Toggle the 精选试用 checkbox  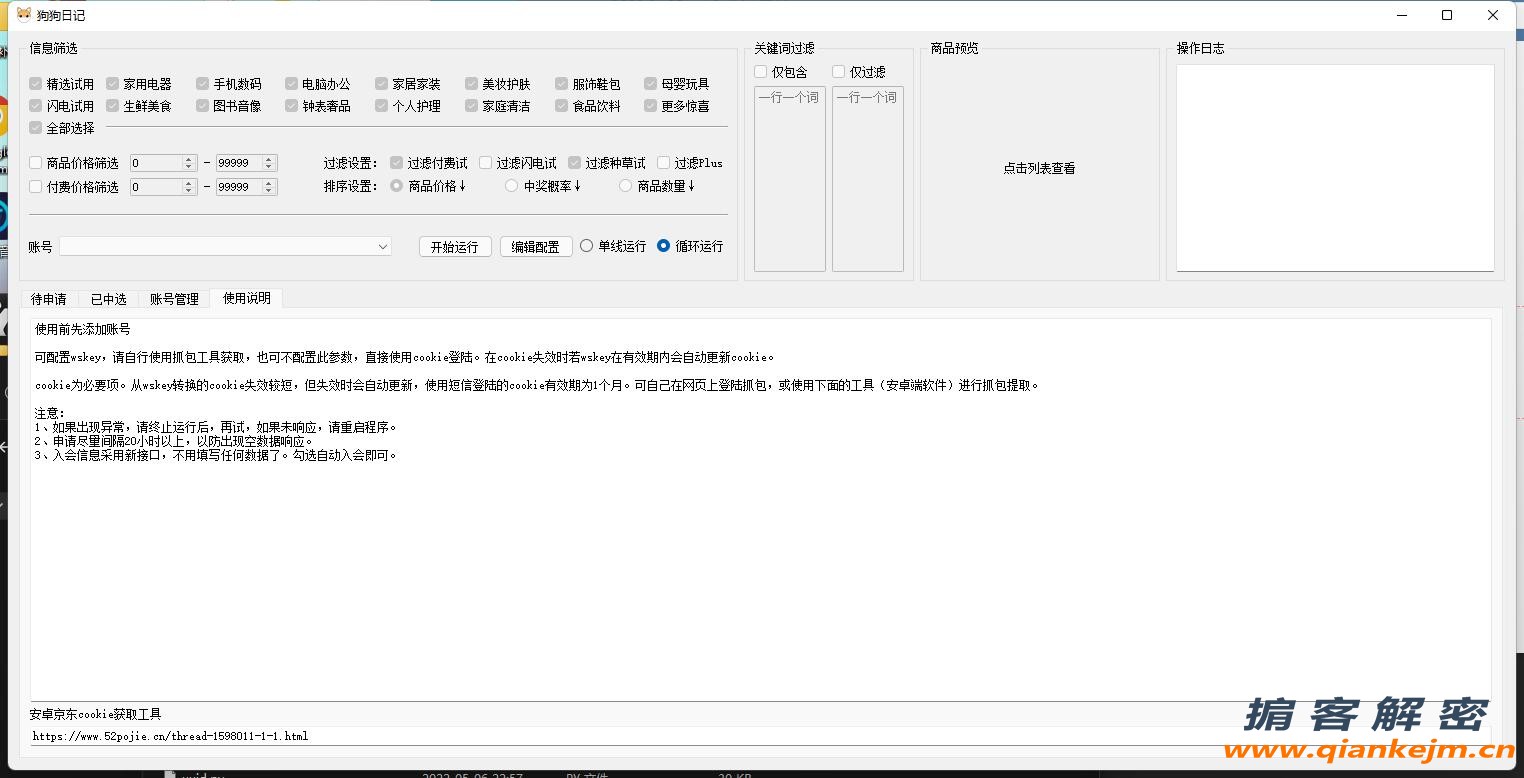[36, 84]
